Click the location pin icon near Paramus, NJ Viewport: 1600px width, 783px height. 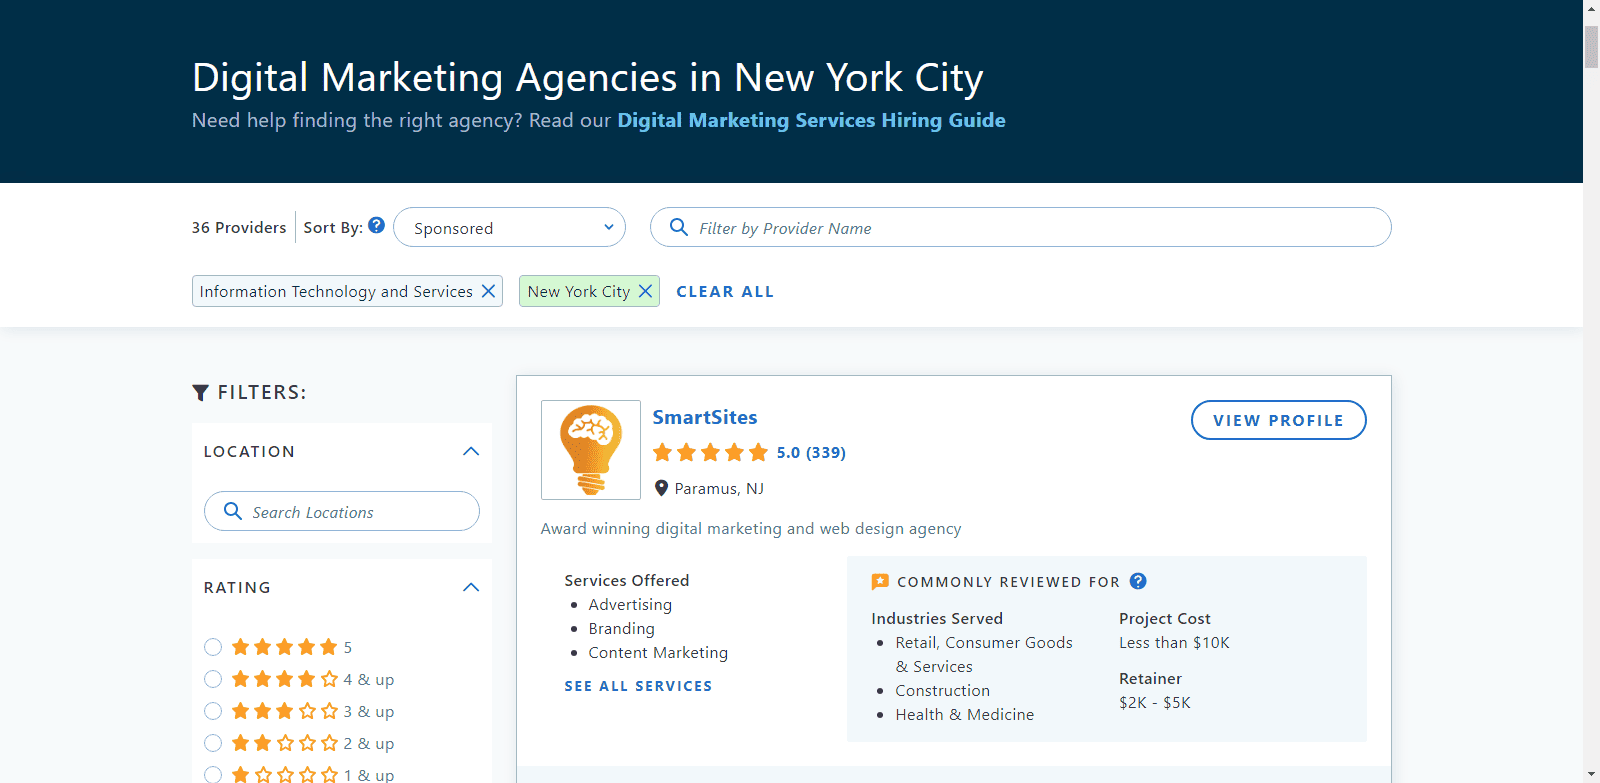pos(660,488)
